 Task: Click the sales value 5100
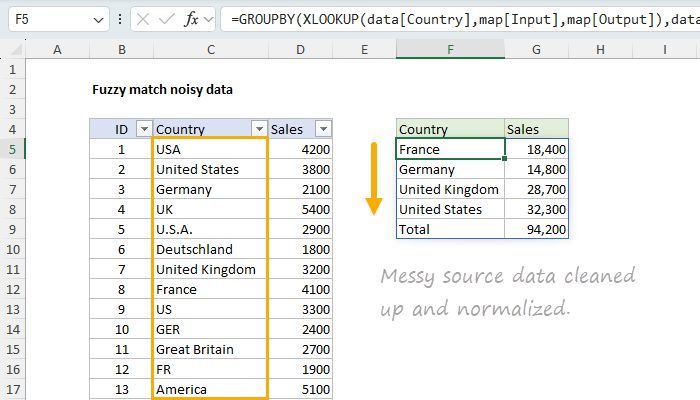[x=300, y=389]
